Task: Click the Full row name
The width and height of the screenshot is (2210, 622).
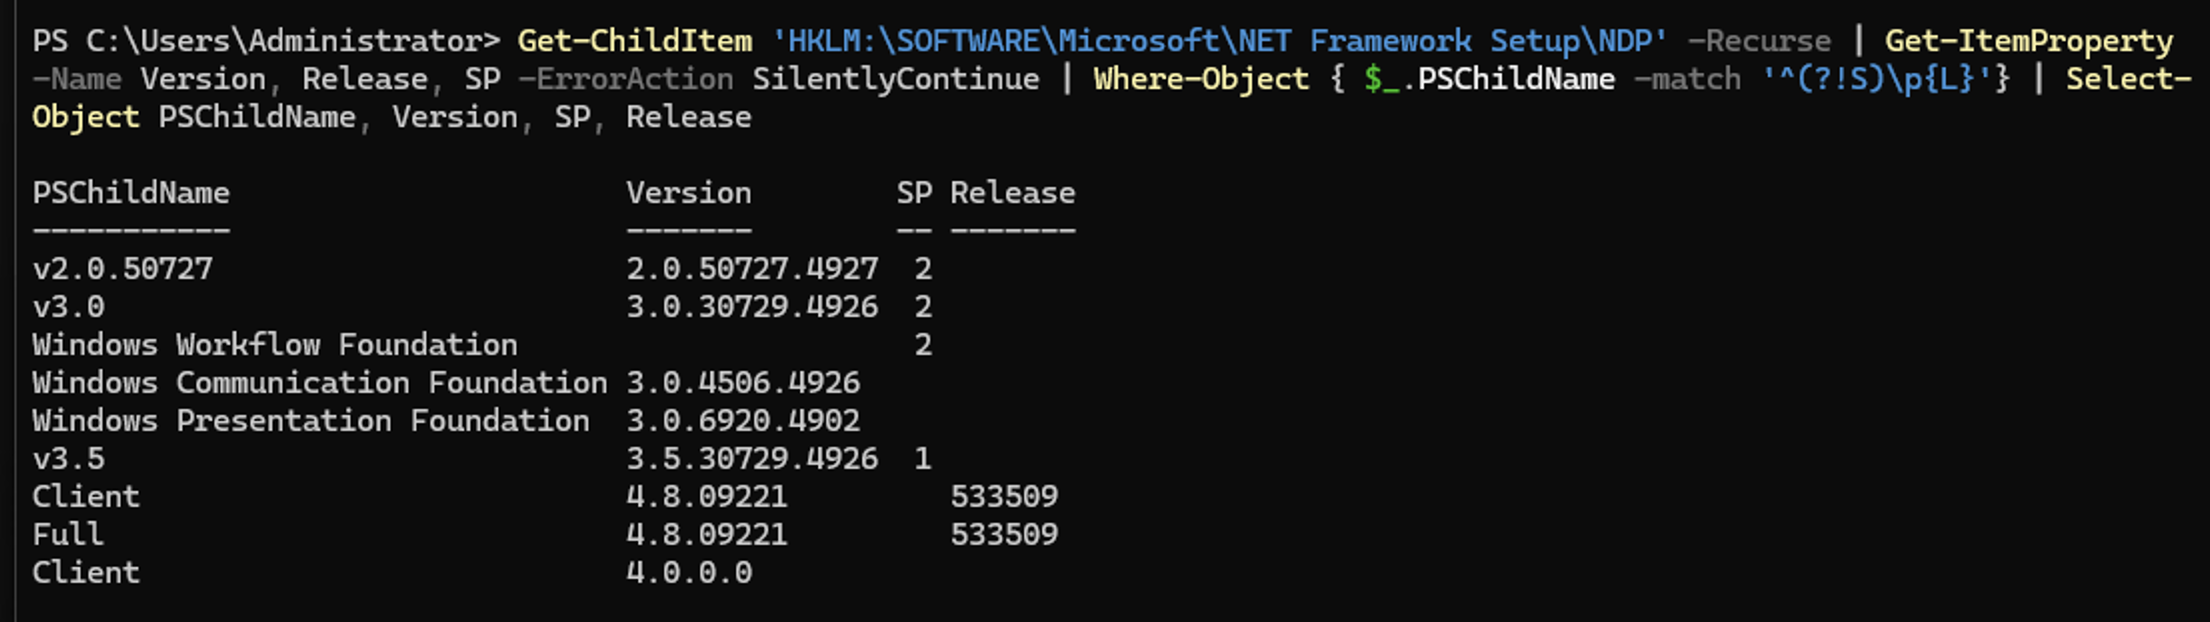Action: coord(68,535)
